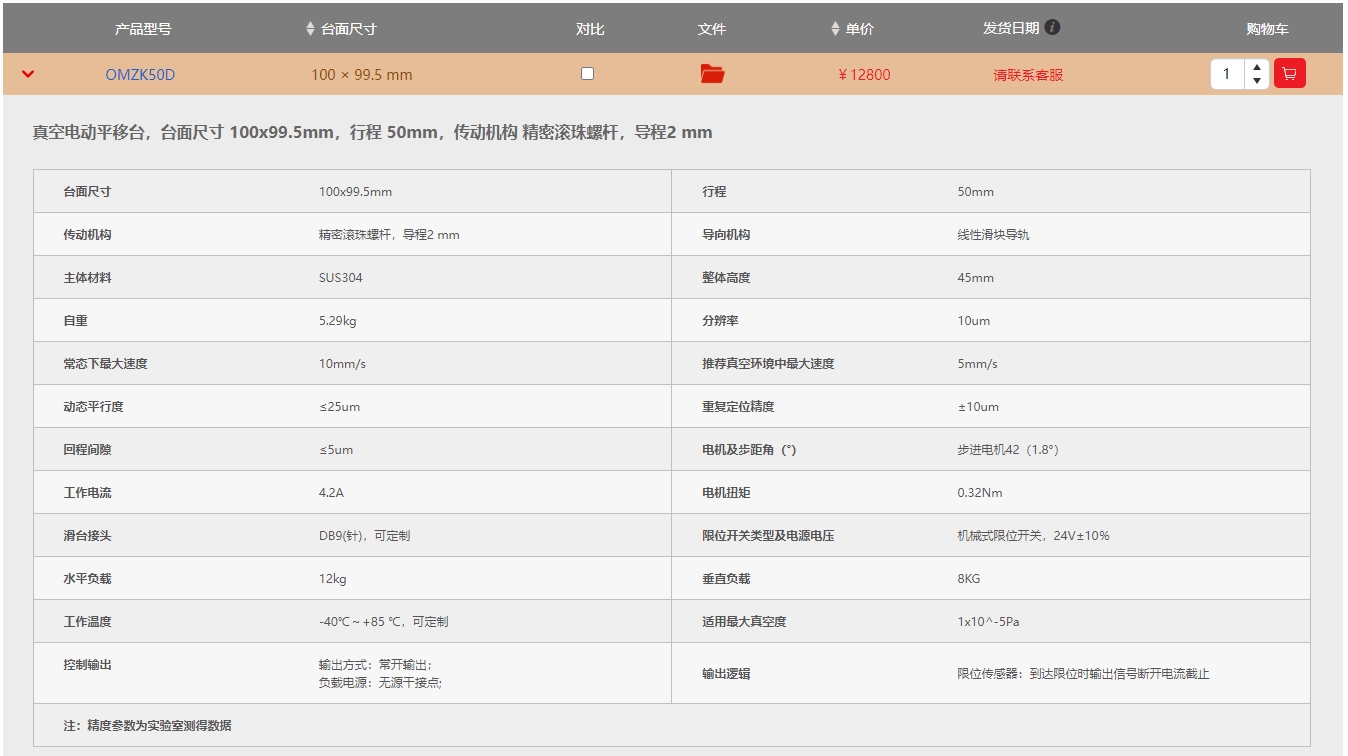The image size is (1348, 756).
Task: Click the 发货日期 header label
Action: point(1011,28)
